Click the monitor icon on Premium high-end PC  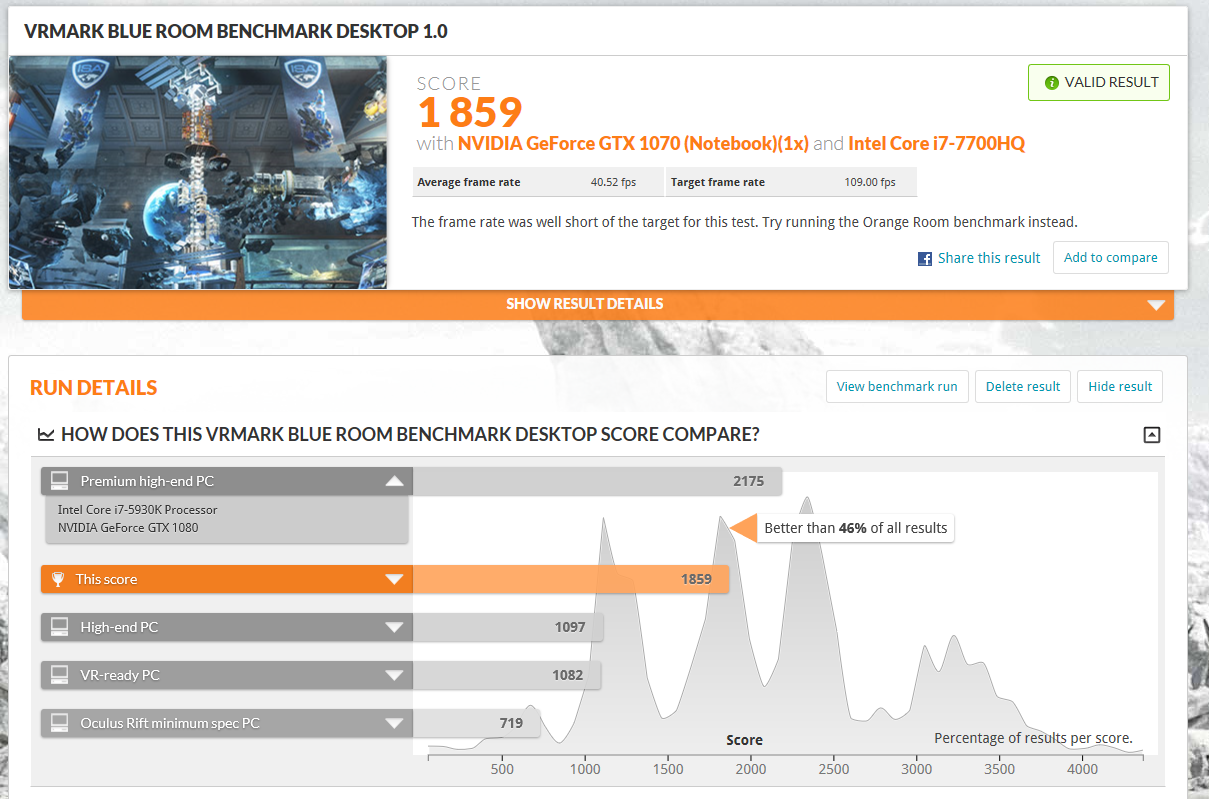tap(61, 481)
